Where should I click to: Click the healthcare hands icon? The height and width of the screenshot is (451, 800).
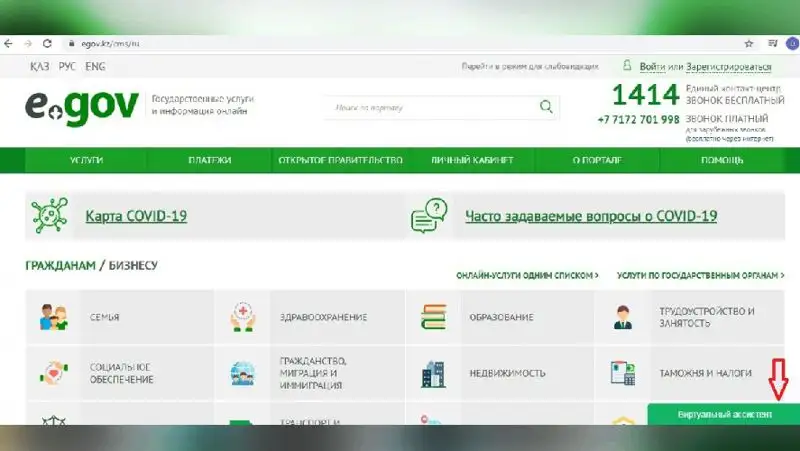(243, 317)
